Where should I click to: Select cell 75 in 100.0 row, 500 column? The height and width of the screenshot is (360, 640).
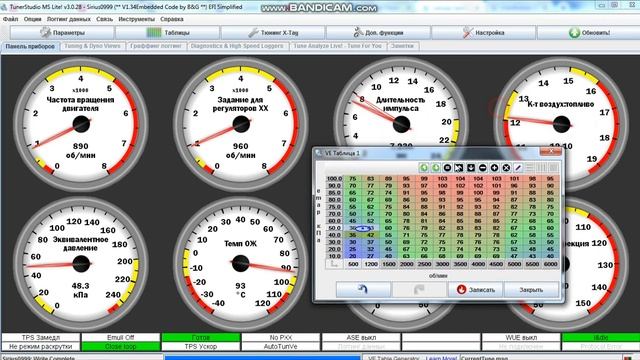click(x=353, y=179)
